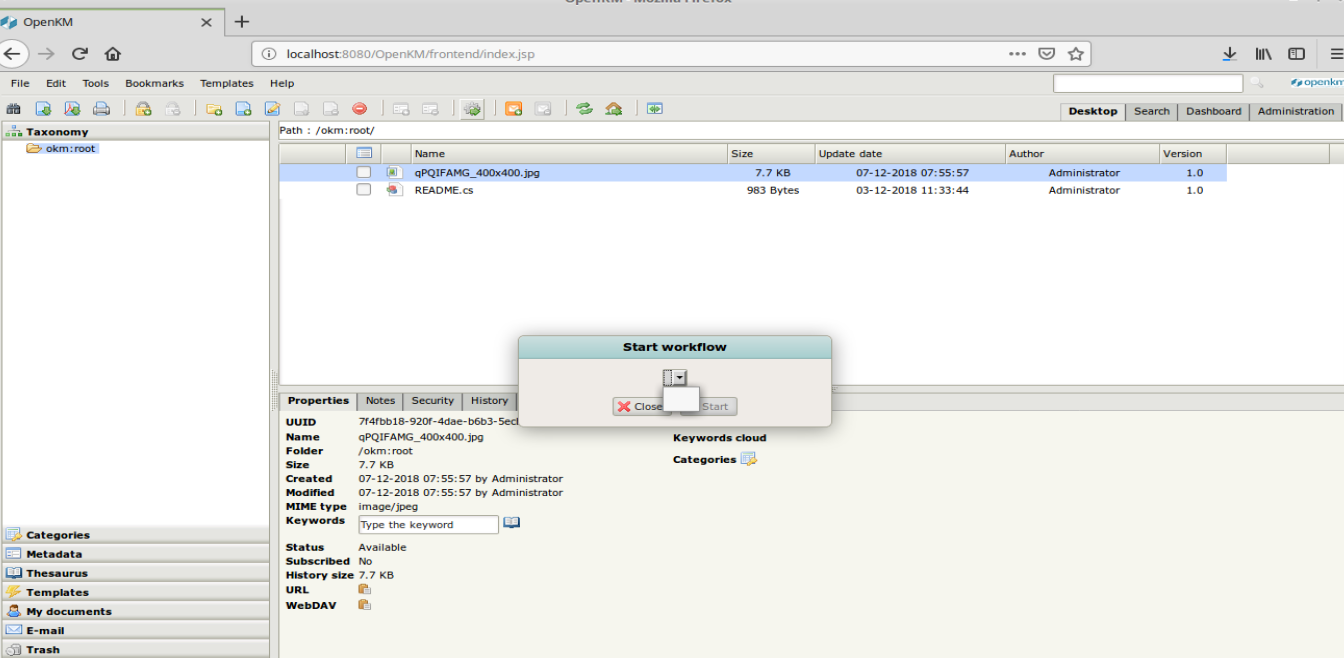The image size is (1344, 658).
Task: Click the Type the keyword input field
Action: pyautogui.click(x=428, y=525)
